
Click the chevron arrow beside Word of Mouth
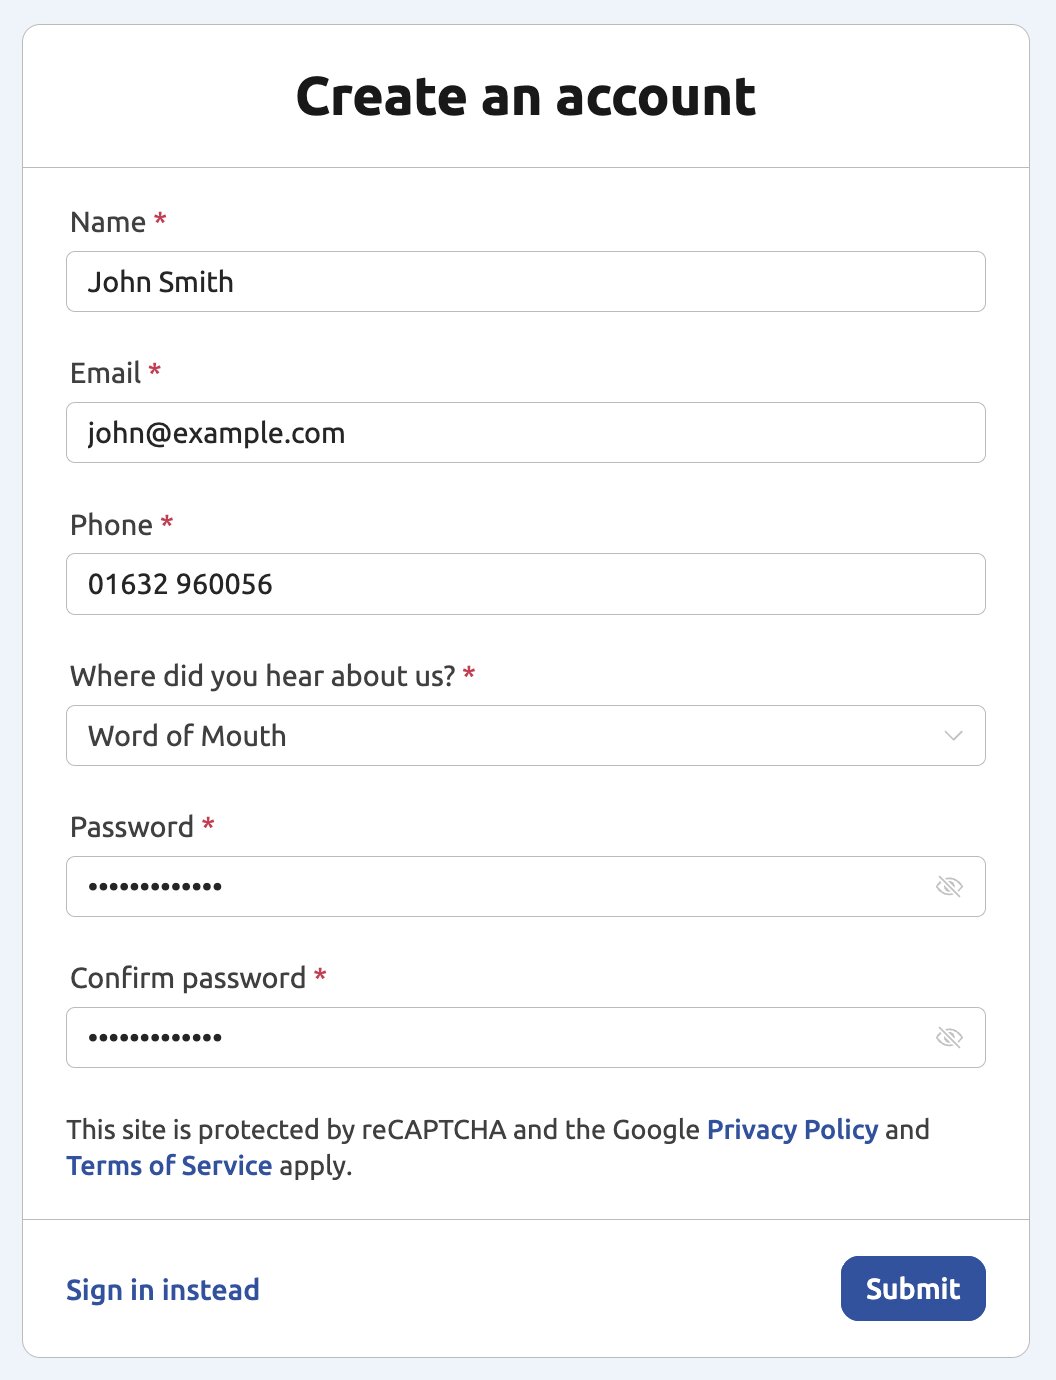953,736
